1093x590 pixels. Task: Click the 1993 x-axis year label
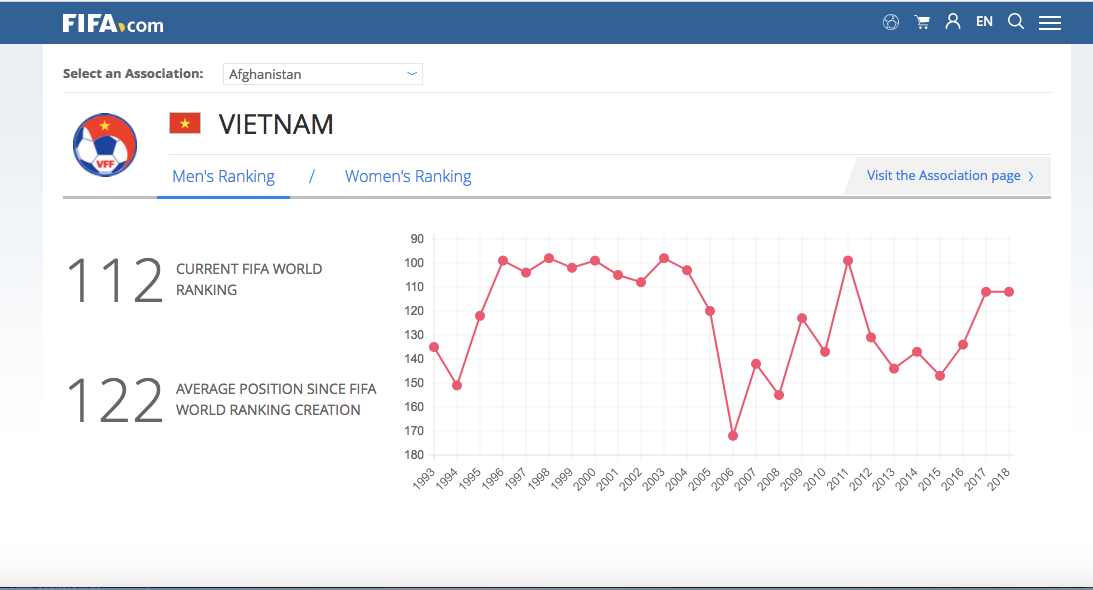[x=424, y=480]
